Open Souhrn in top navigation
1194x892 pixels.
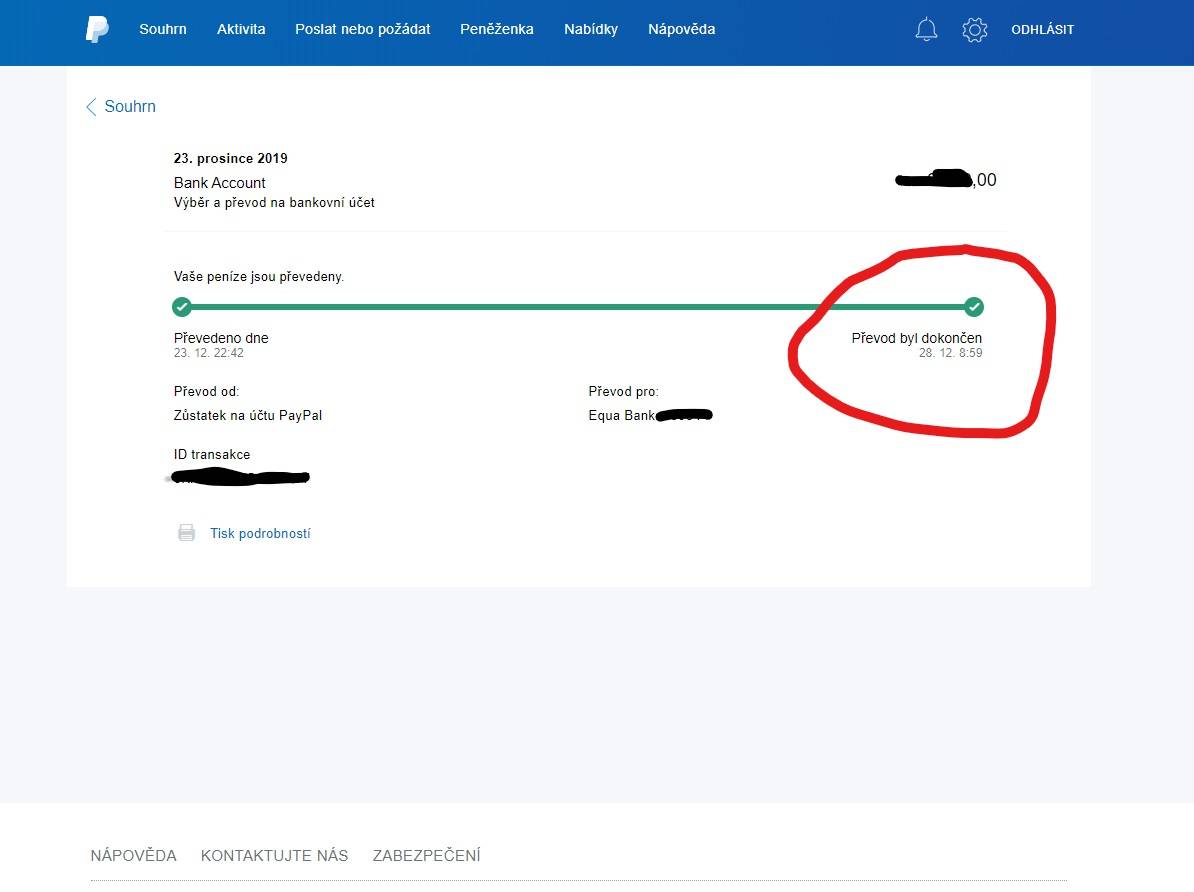pos(163,29)
